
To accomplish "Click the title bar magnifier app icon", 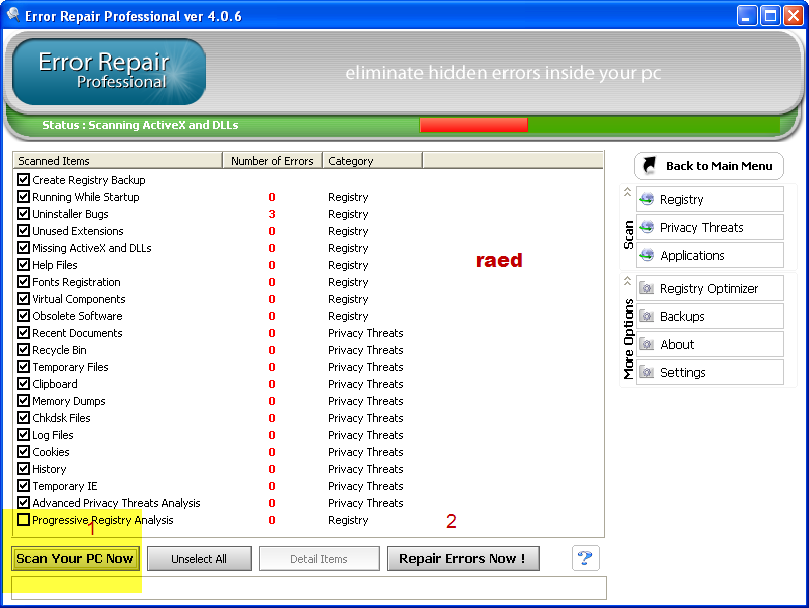I will [x=13, y=15].
